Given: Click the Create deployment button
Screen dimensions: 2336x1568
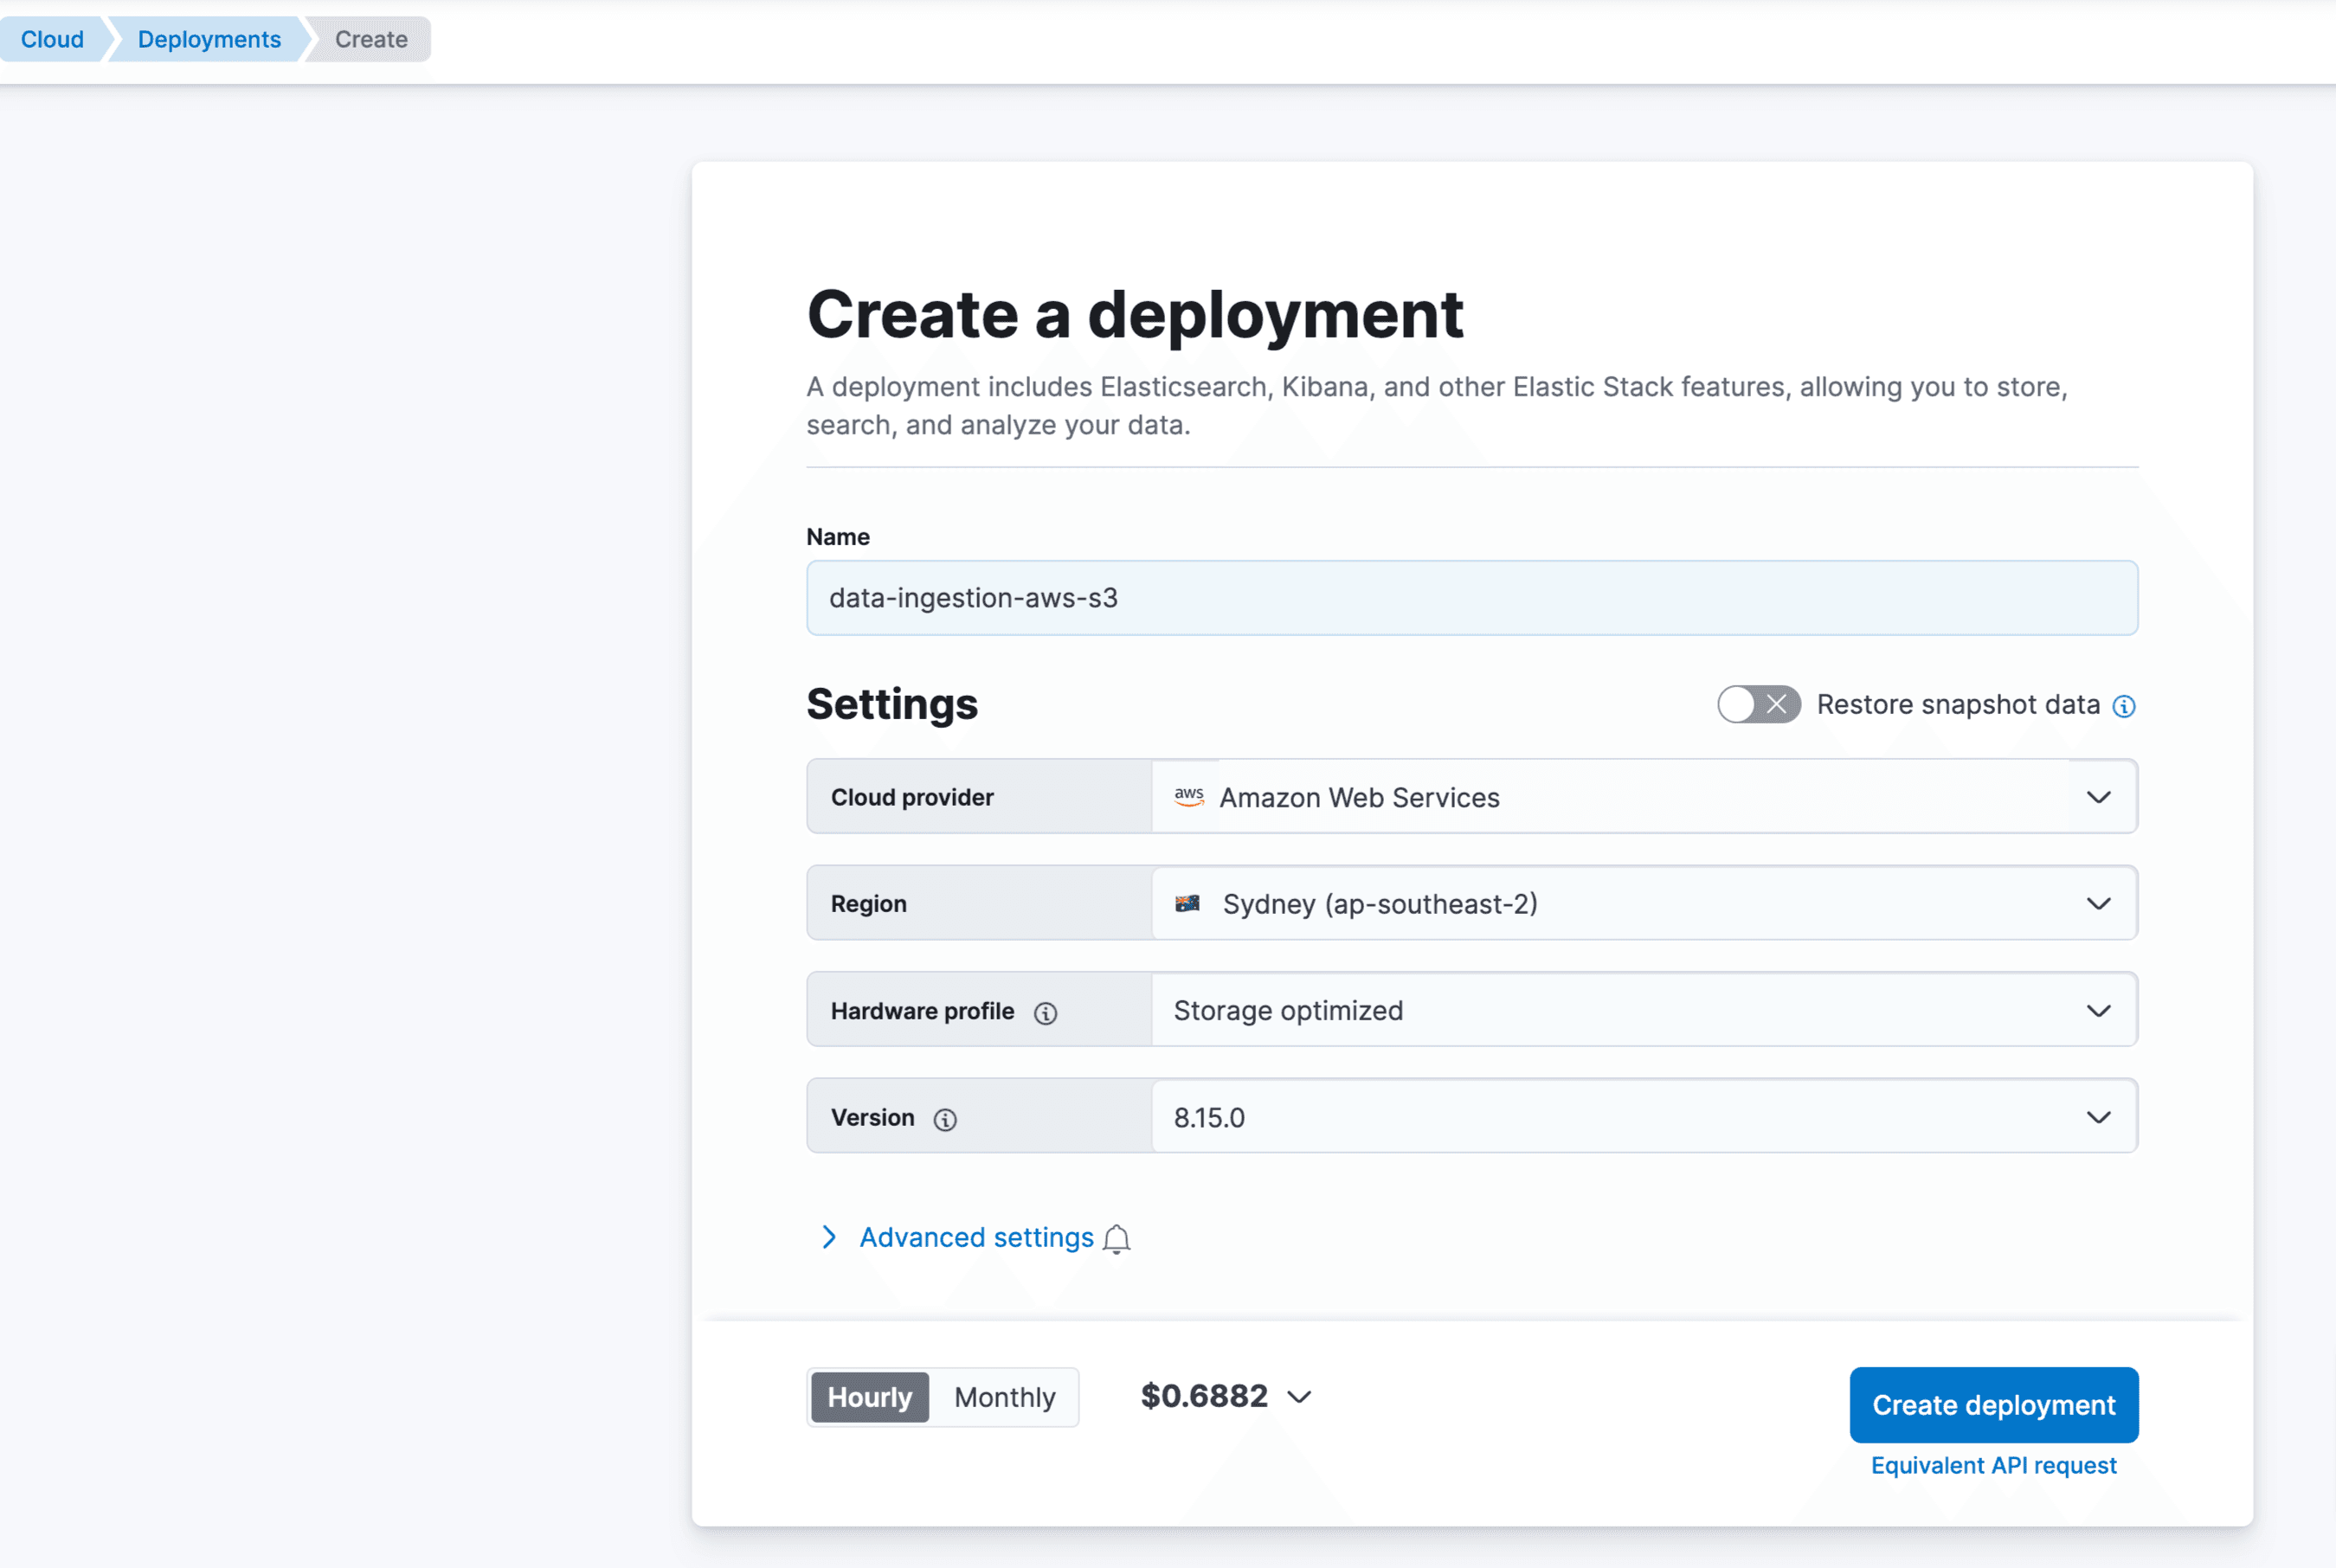Looking at the screenshot, I should [x=1993, y=1405].
